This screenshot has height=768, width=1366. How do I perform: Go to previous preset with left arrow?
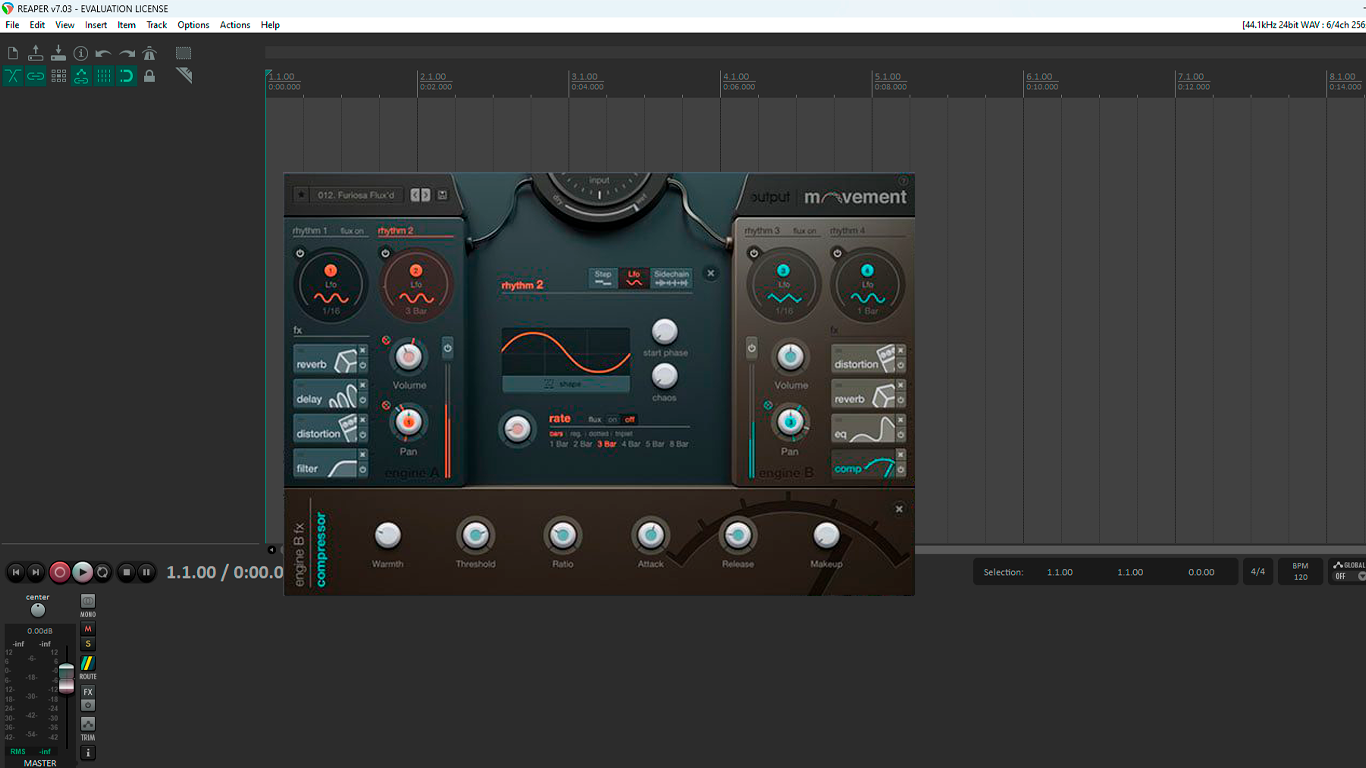(x=416, y=196)
